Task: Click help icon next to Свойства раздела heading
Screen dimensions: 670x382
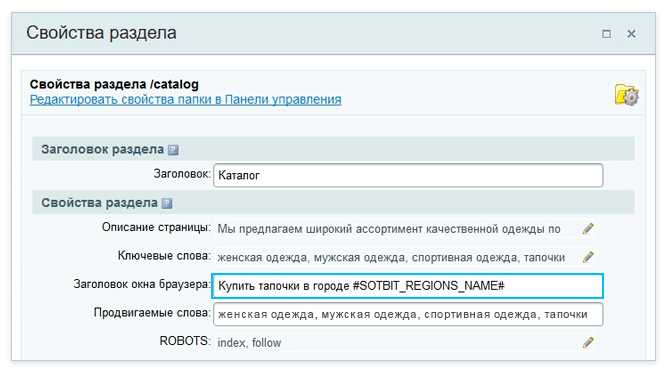Action: click(167, 203)
